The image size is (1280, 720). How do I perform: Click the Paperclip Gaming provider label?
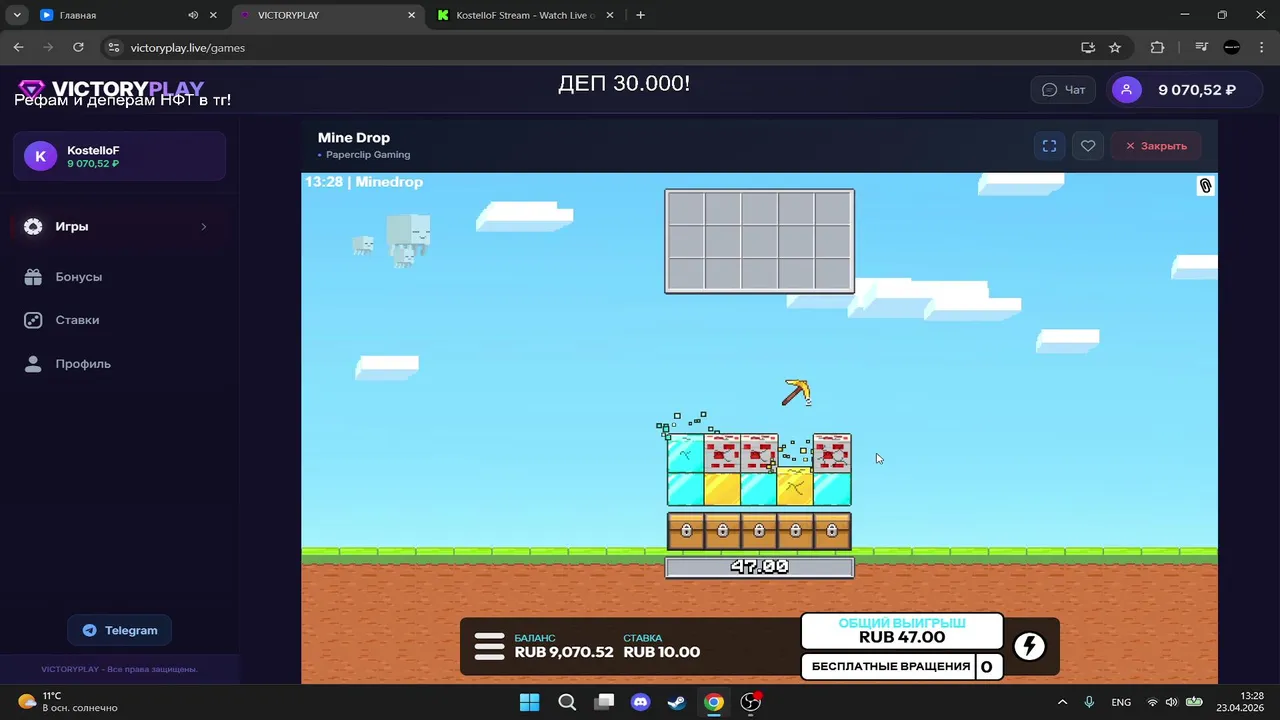[368, 155]
